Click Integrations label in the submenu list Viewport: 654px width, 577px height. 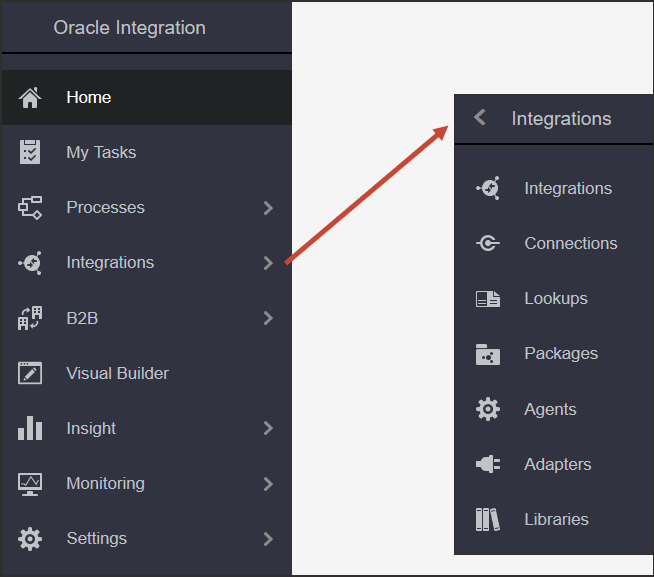coord(568,189)
